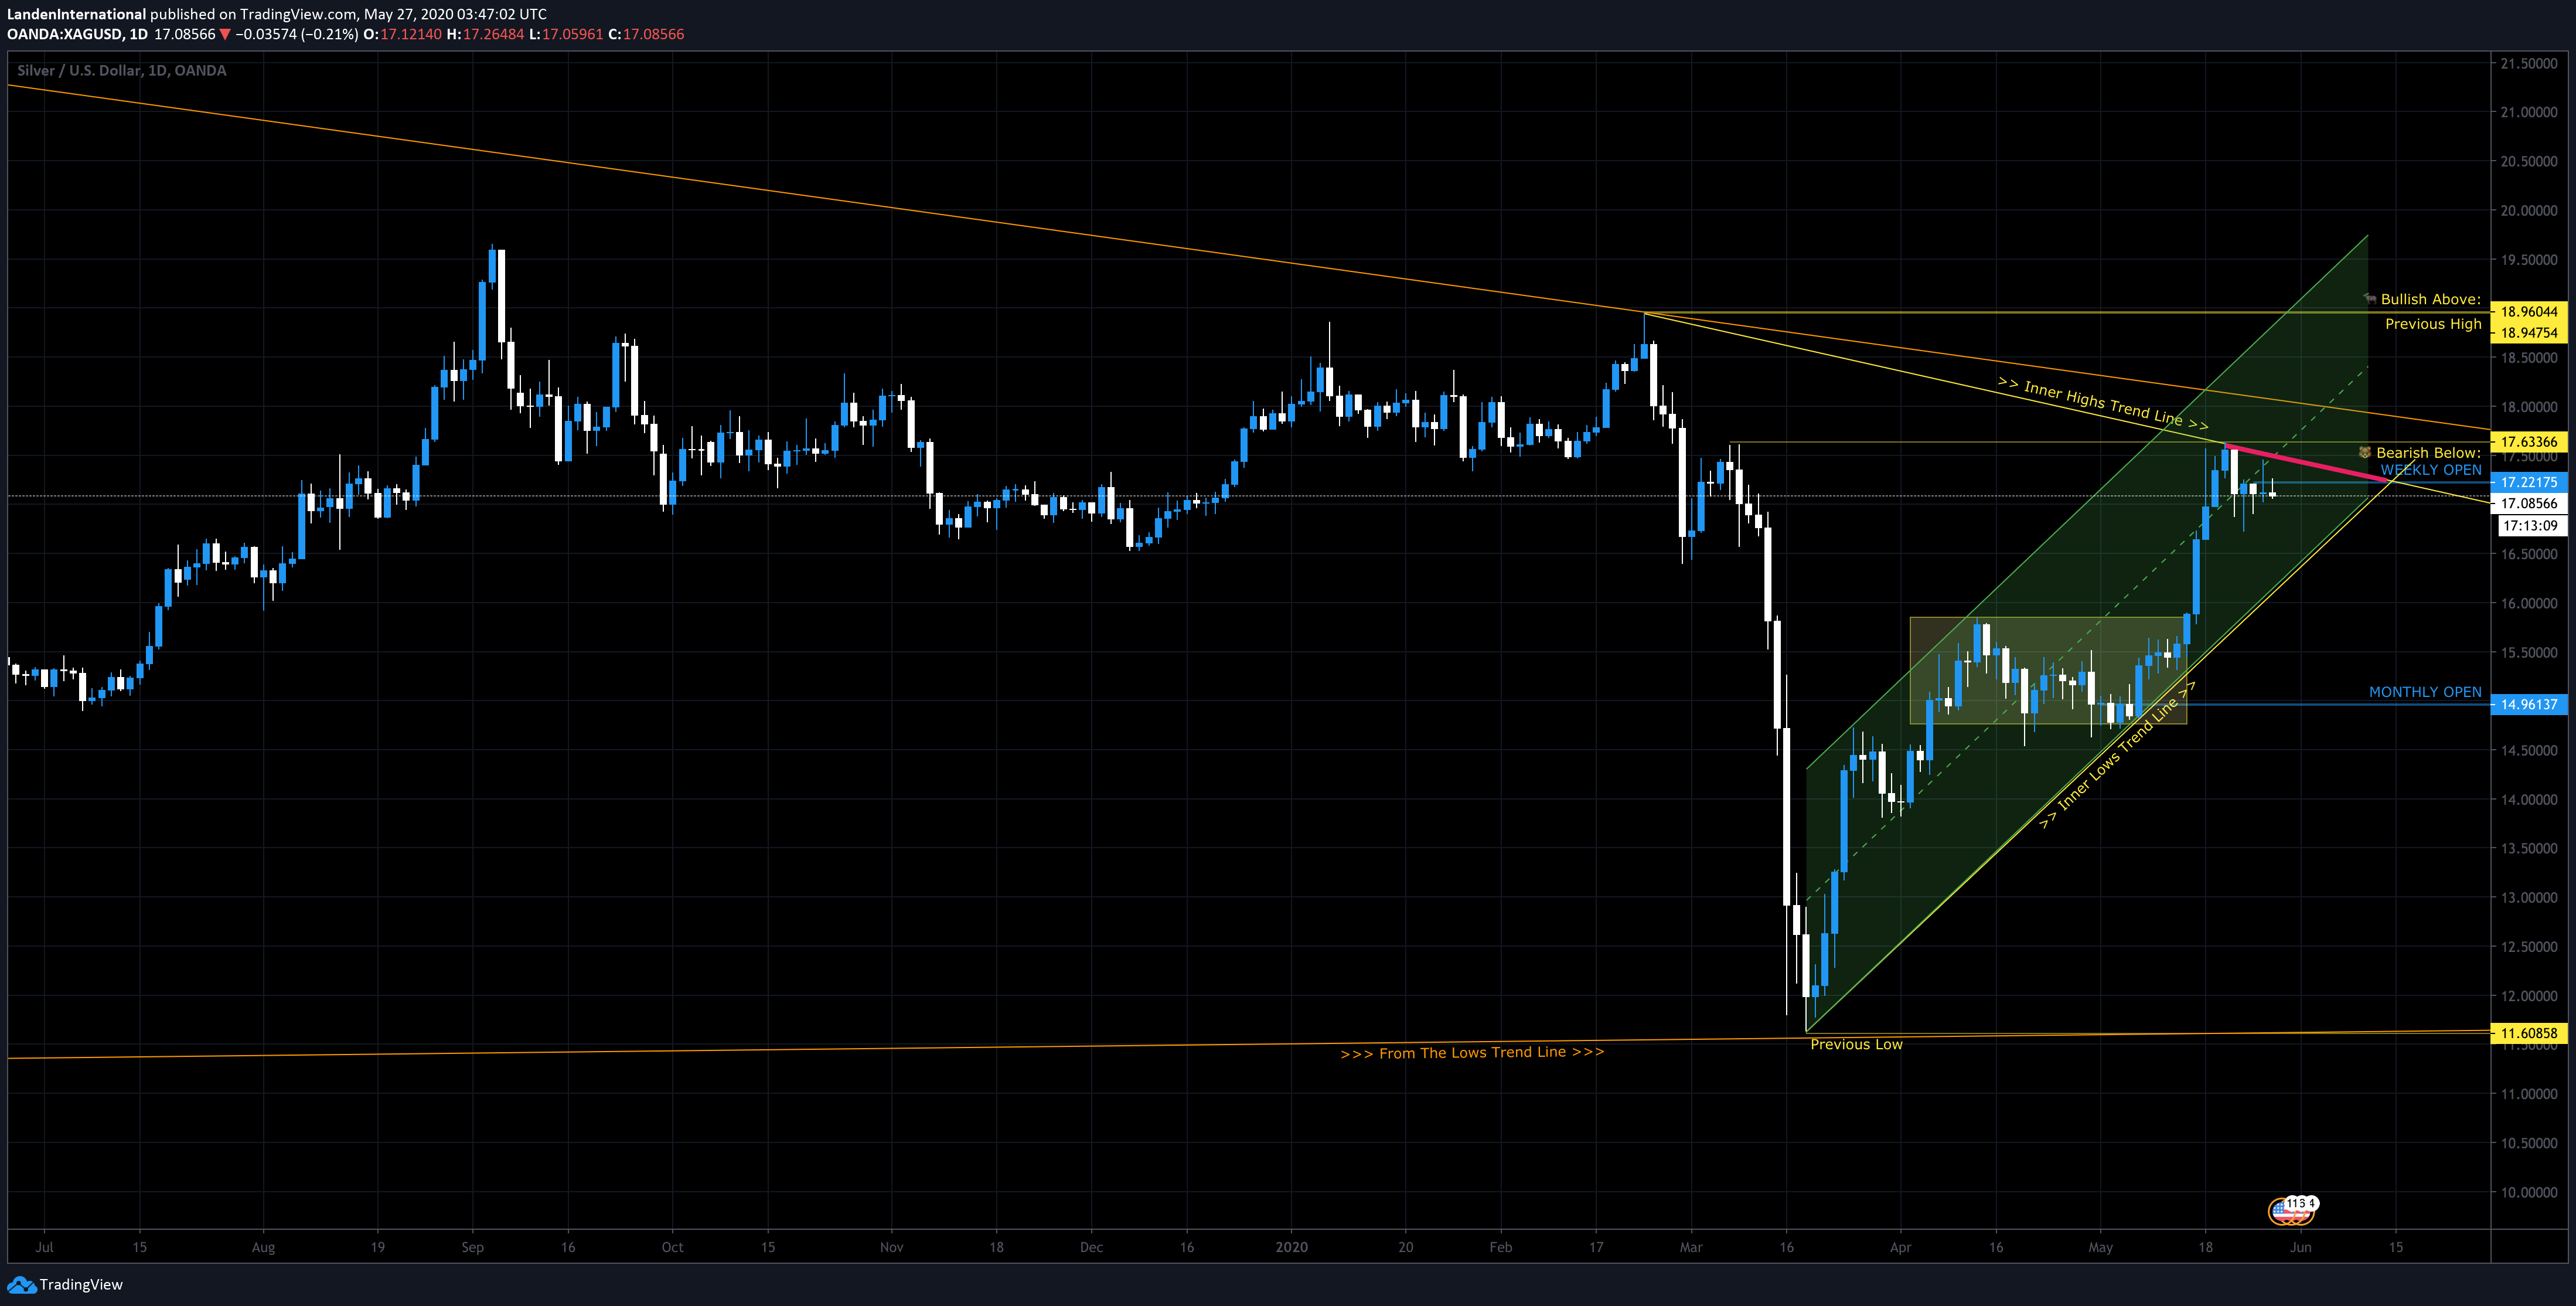Click the red down-arrow next to 17.08566 in header
This screenshot has width=2576, height=1306.
click(224, 34)
